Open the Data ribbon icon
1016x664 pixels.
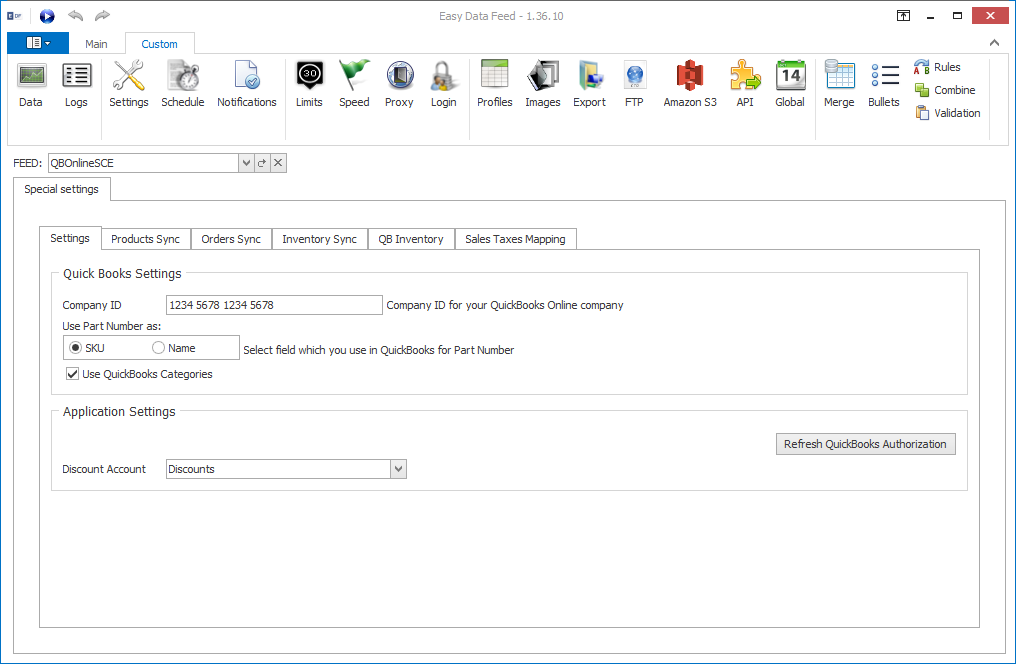pyautogui.click(x=30, y=84)
